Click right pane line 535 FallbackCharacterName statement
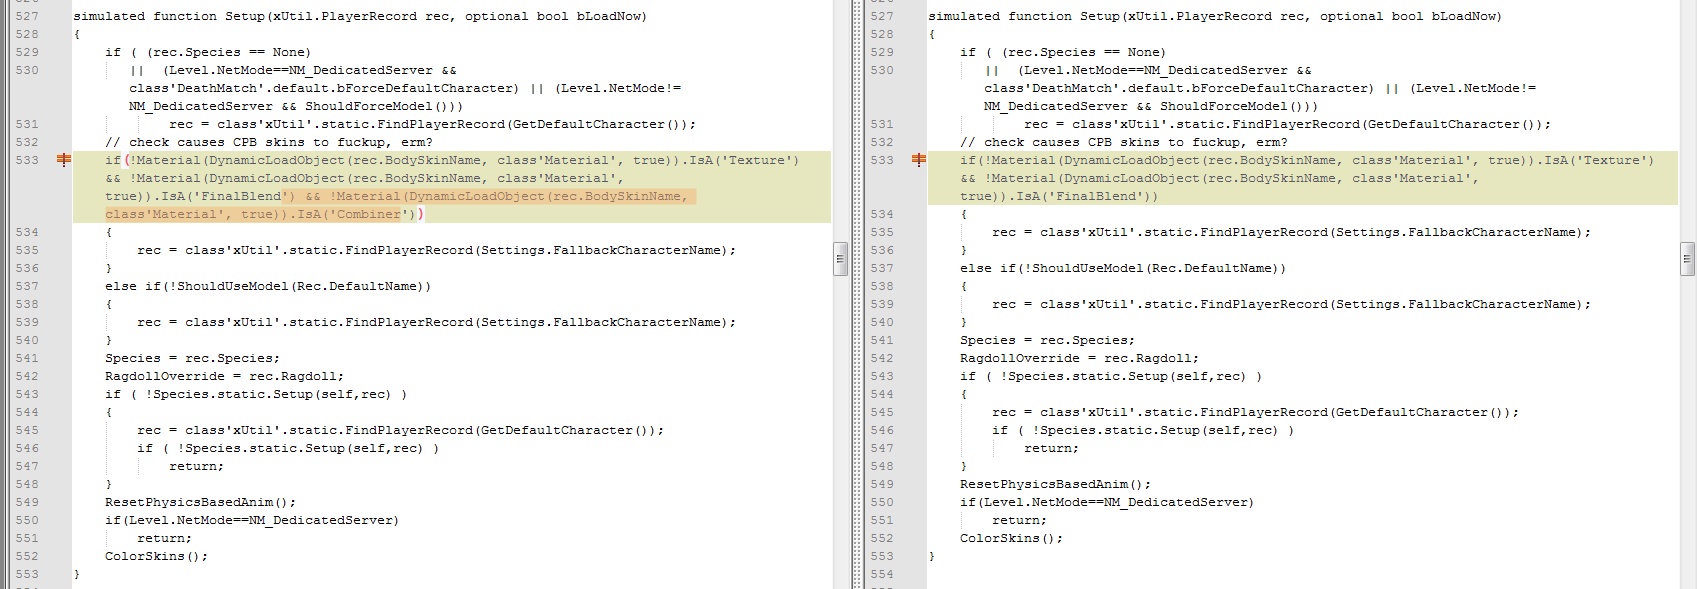The width and height of the screenshot is (1697, 589). point(1292,232)
